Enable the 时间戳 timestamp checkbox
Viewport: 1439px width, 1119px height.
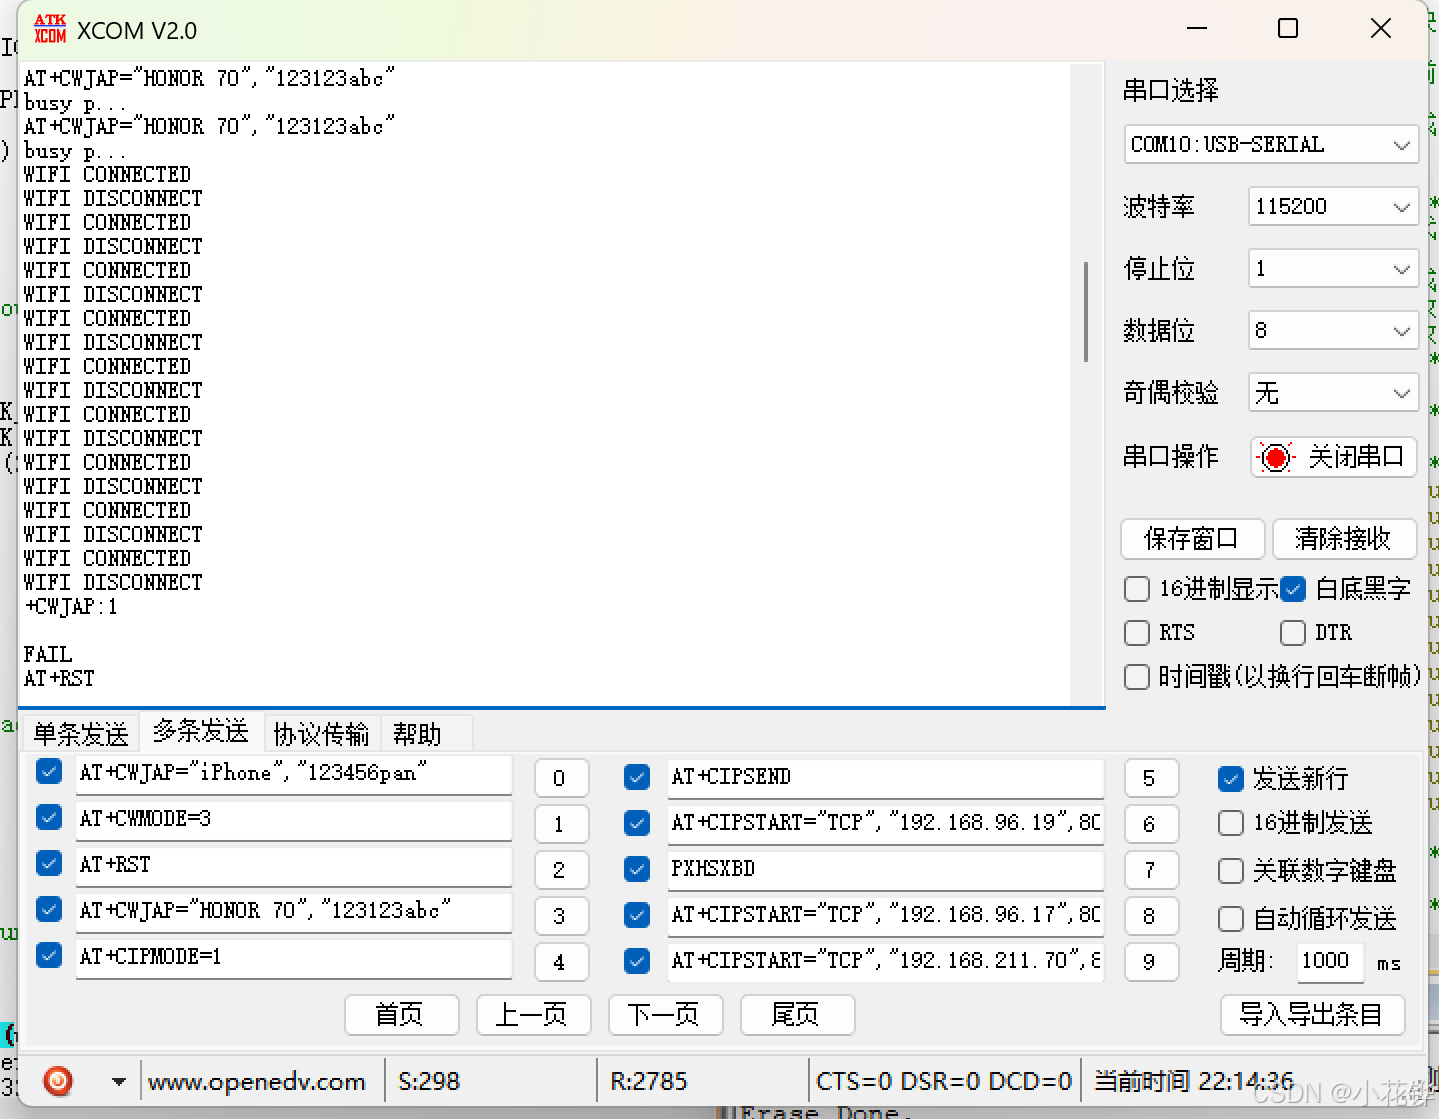pos(1136,677)
